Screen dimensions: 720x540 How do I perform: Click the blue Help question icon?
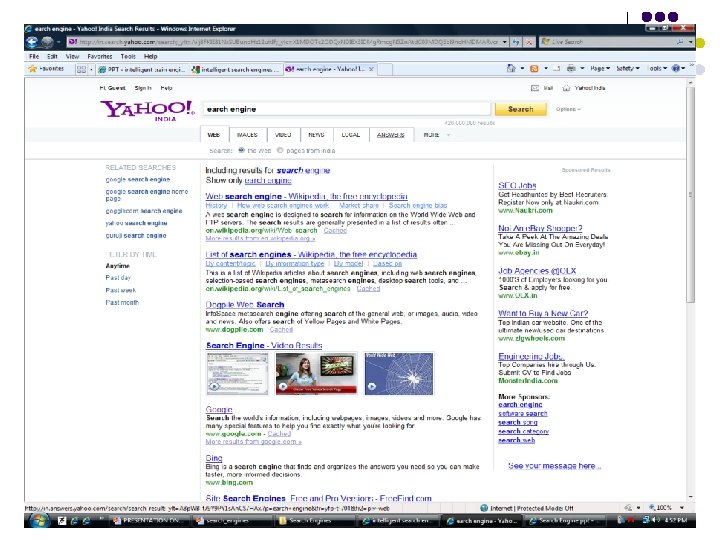pyautogui.click(x=676, y=68)
